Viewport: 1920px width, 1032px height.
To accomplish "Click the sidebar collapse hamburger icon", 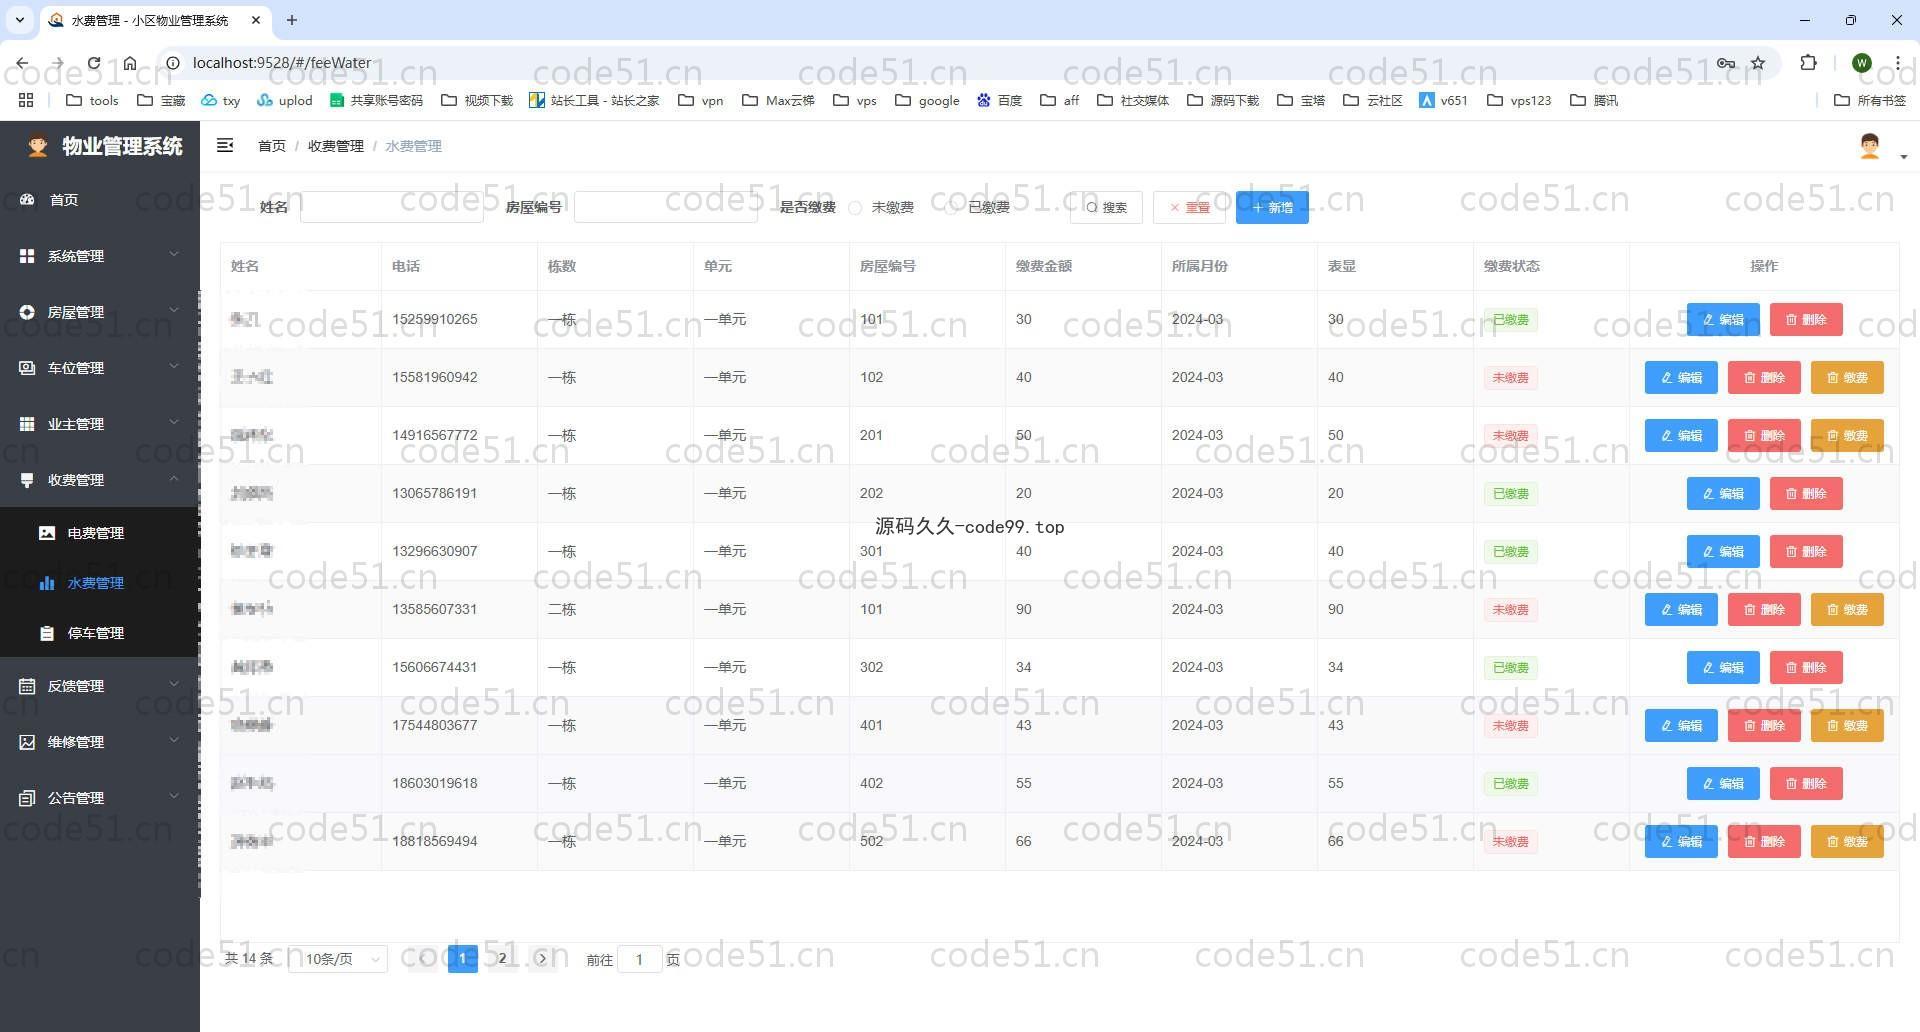I will click(225, 146).
